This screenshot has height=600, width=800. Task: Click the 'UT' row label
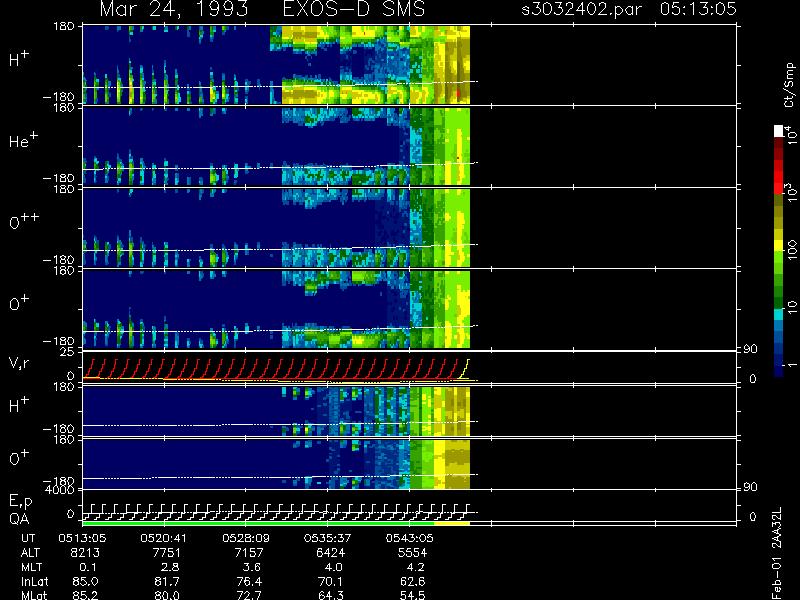[x=29, y=538]
